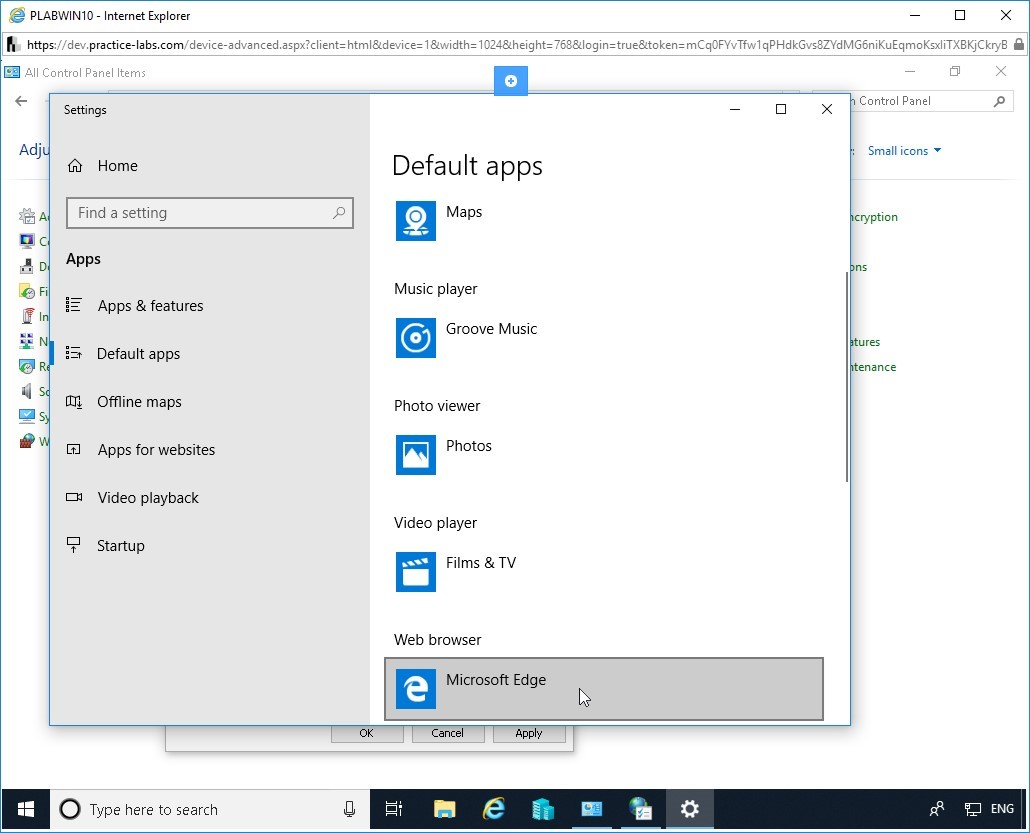Change Groove Music default player
This screenshot has width=1030, height=833.
click(x=604, y=338)
